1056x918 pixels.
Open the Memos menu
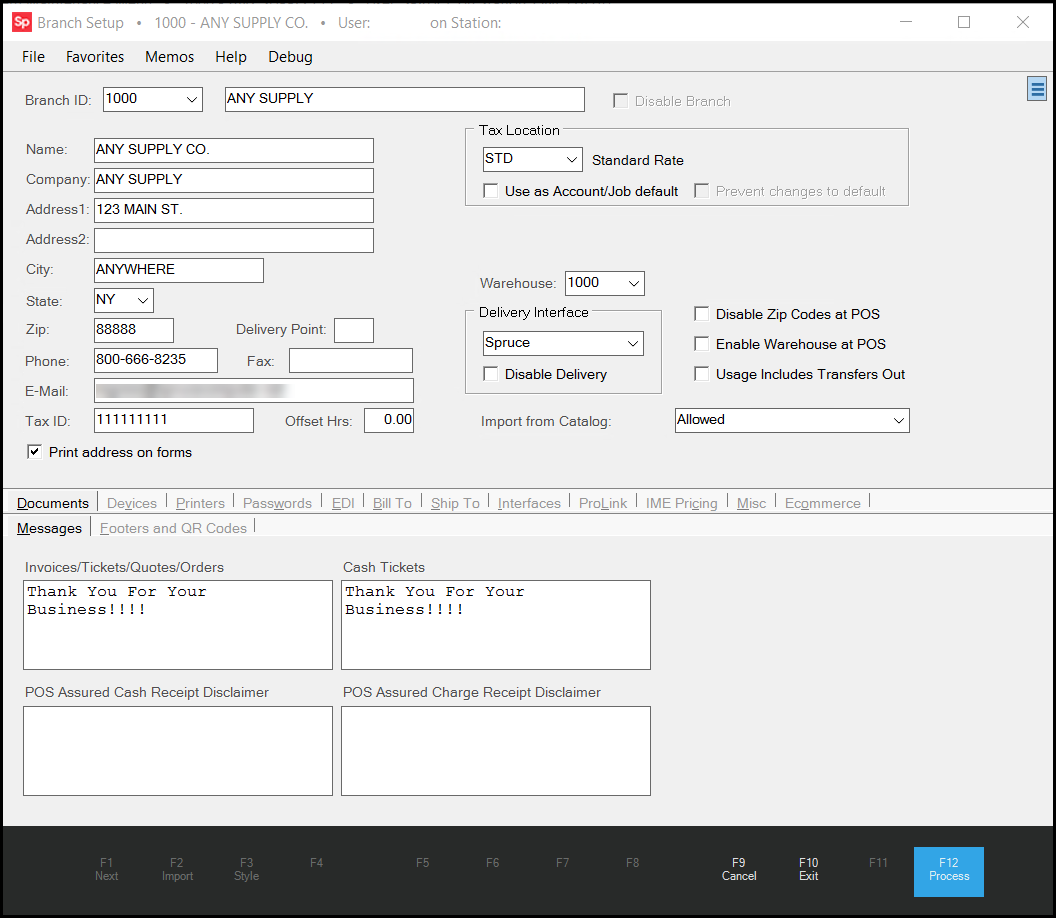point(169,57)
